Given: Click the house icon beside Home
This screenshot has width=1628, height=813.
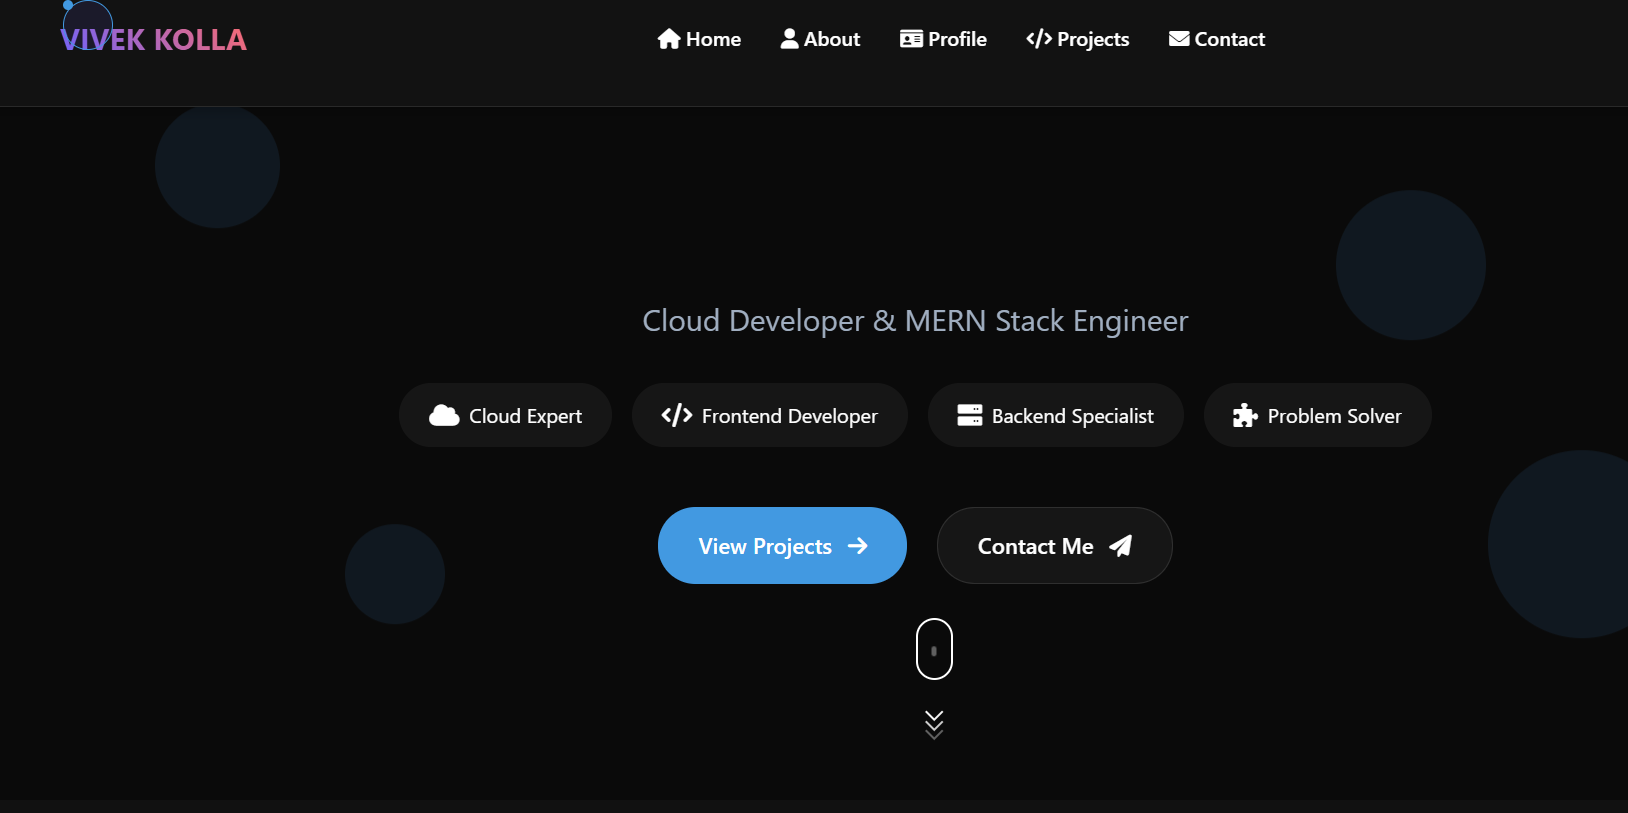Looking at the screenshot, I should click(669, 39).
